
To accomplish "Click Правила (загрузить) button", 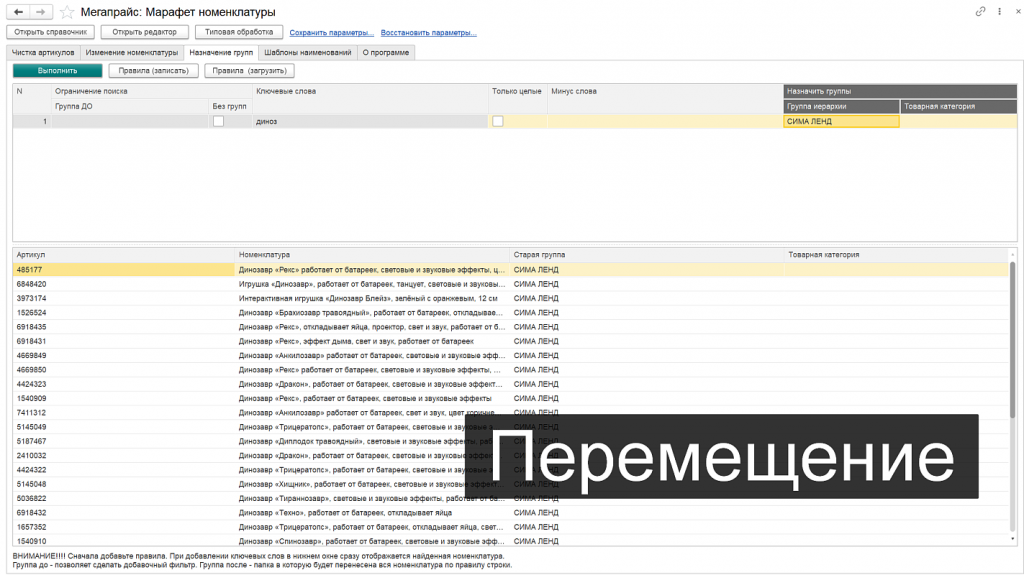I will point(249,71).
